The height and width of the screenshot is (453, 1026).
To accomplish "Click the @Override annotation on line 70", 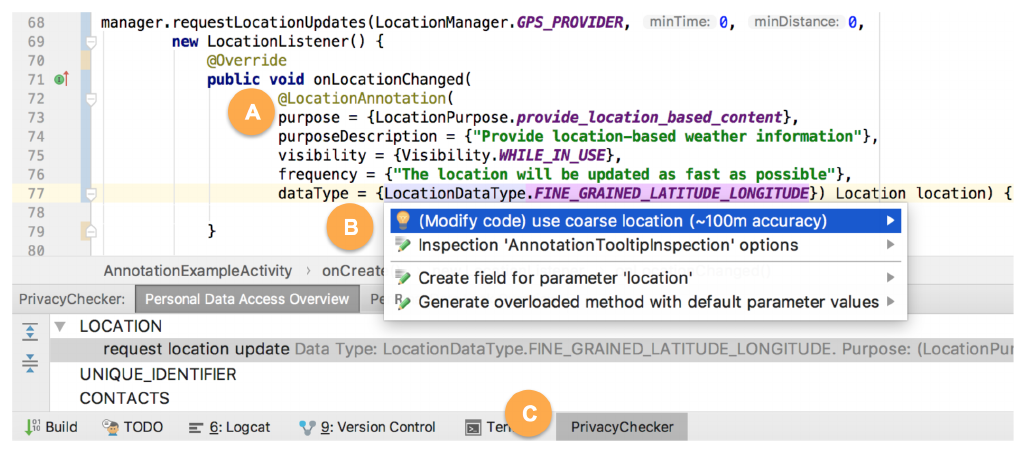I will click(x=247, y=61).
